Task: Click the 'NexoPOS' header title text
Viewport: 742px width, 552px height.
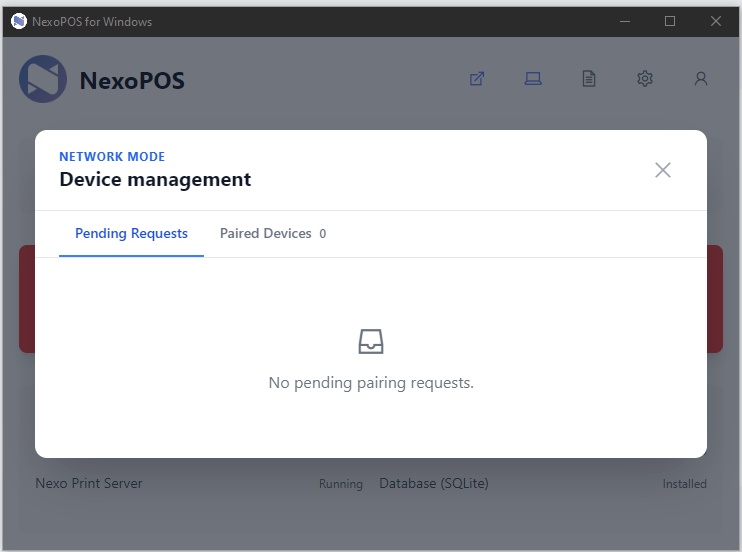Action: [x=132, y=80]
